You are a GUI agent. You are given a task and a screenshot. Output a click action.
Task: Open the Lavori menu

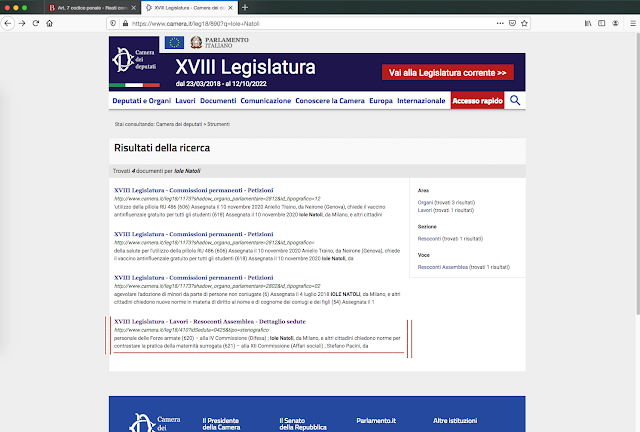[x=185, y=100]
